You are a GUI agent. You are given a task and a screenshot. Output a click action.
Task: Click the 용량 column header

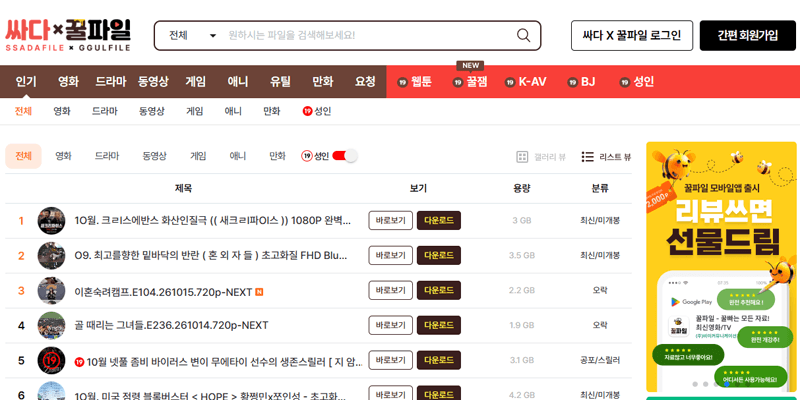522,188
